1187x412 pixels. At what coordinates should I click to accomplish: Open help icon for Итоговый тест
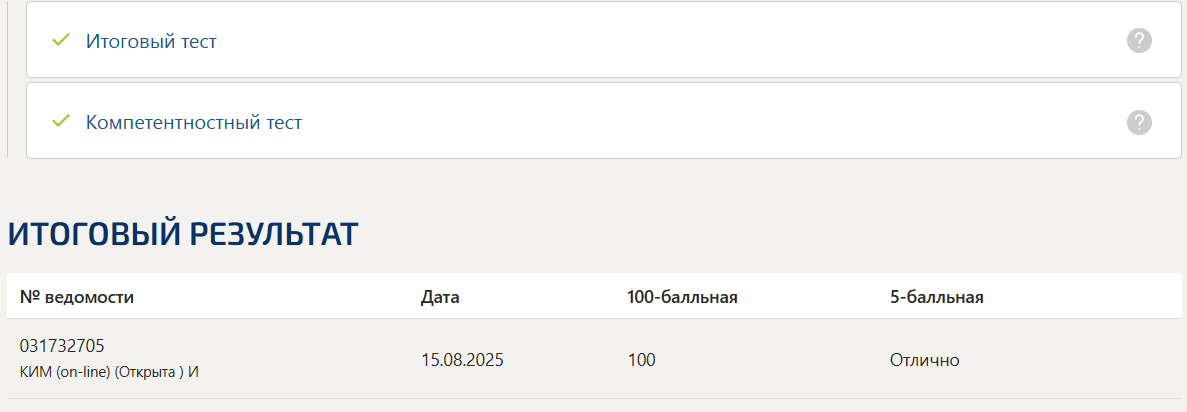point(1139,41)
